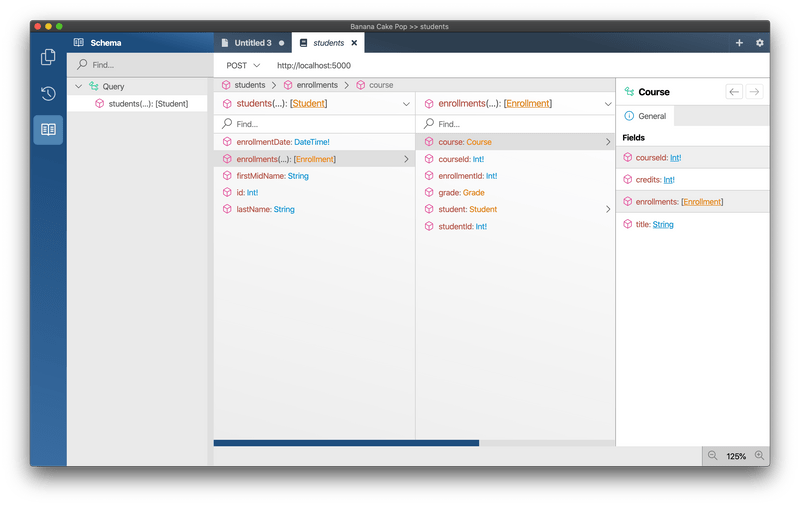Switch to the Untitled 3 tab
The image size is (800, 506).
(x=252, y=43)
